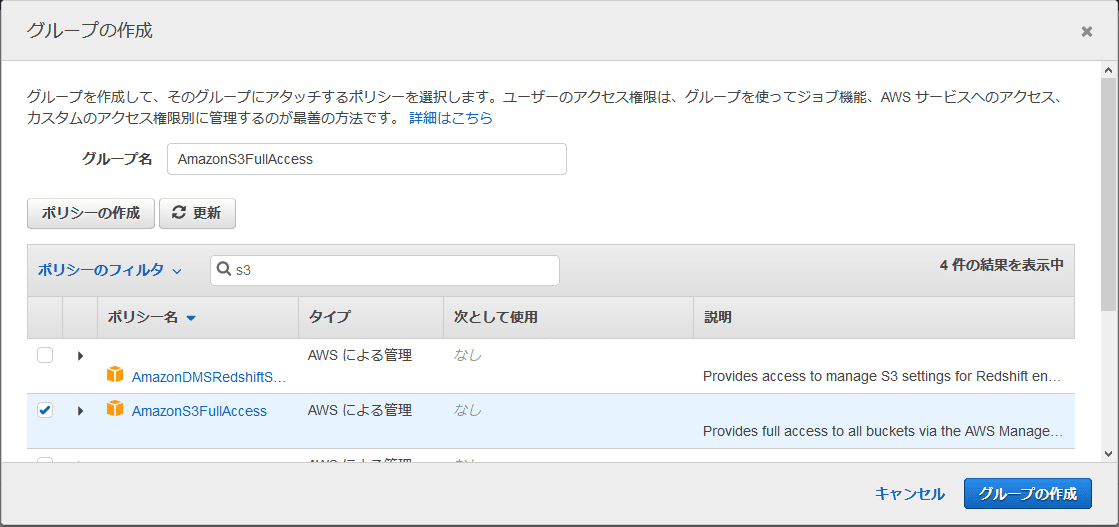Expand the AmazonDMSRedshiftS3 row details

click(x=80, y=355)
